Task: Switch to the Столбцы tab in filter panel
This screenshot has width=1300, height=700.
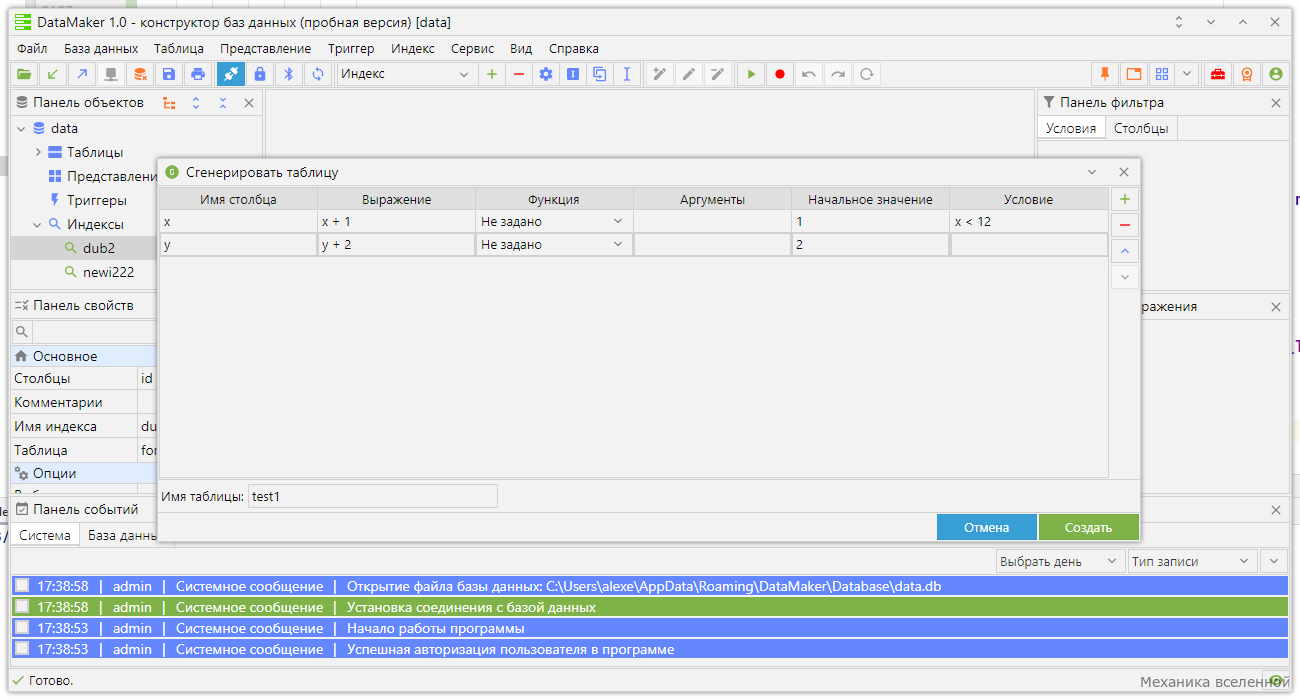Action: tap(1141, 128)
